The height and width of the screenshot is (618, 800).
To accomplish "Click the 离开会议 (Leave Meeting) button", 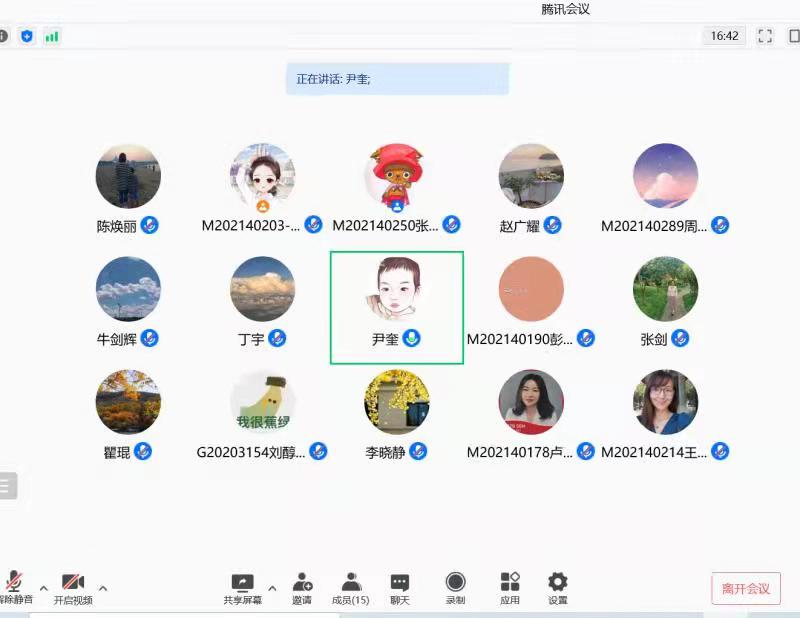I will coord(746,589).
